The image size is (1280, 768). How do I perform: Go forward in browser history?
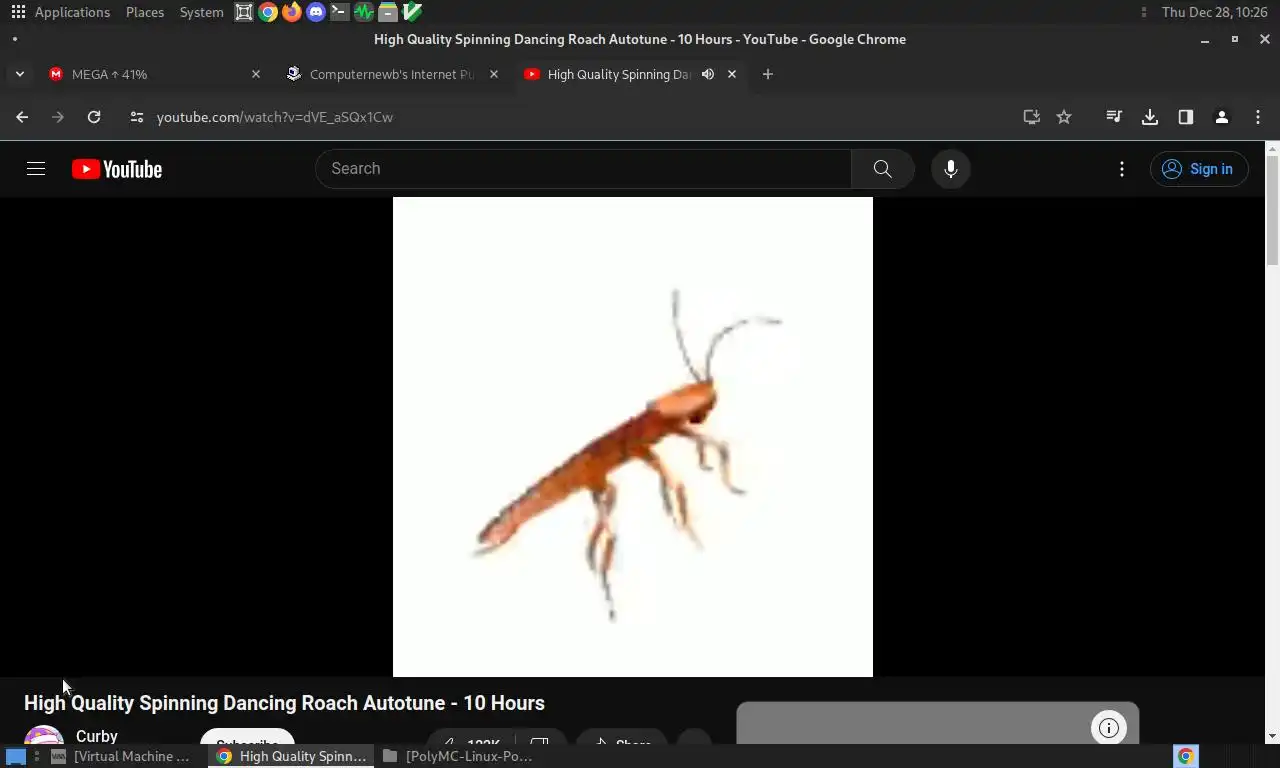58,117
